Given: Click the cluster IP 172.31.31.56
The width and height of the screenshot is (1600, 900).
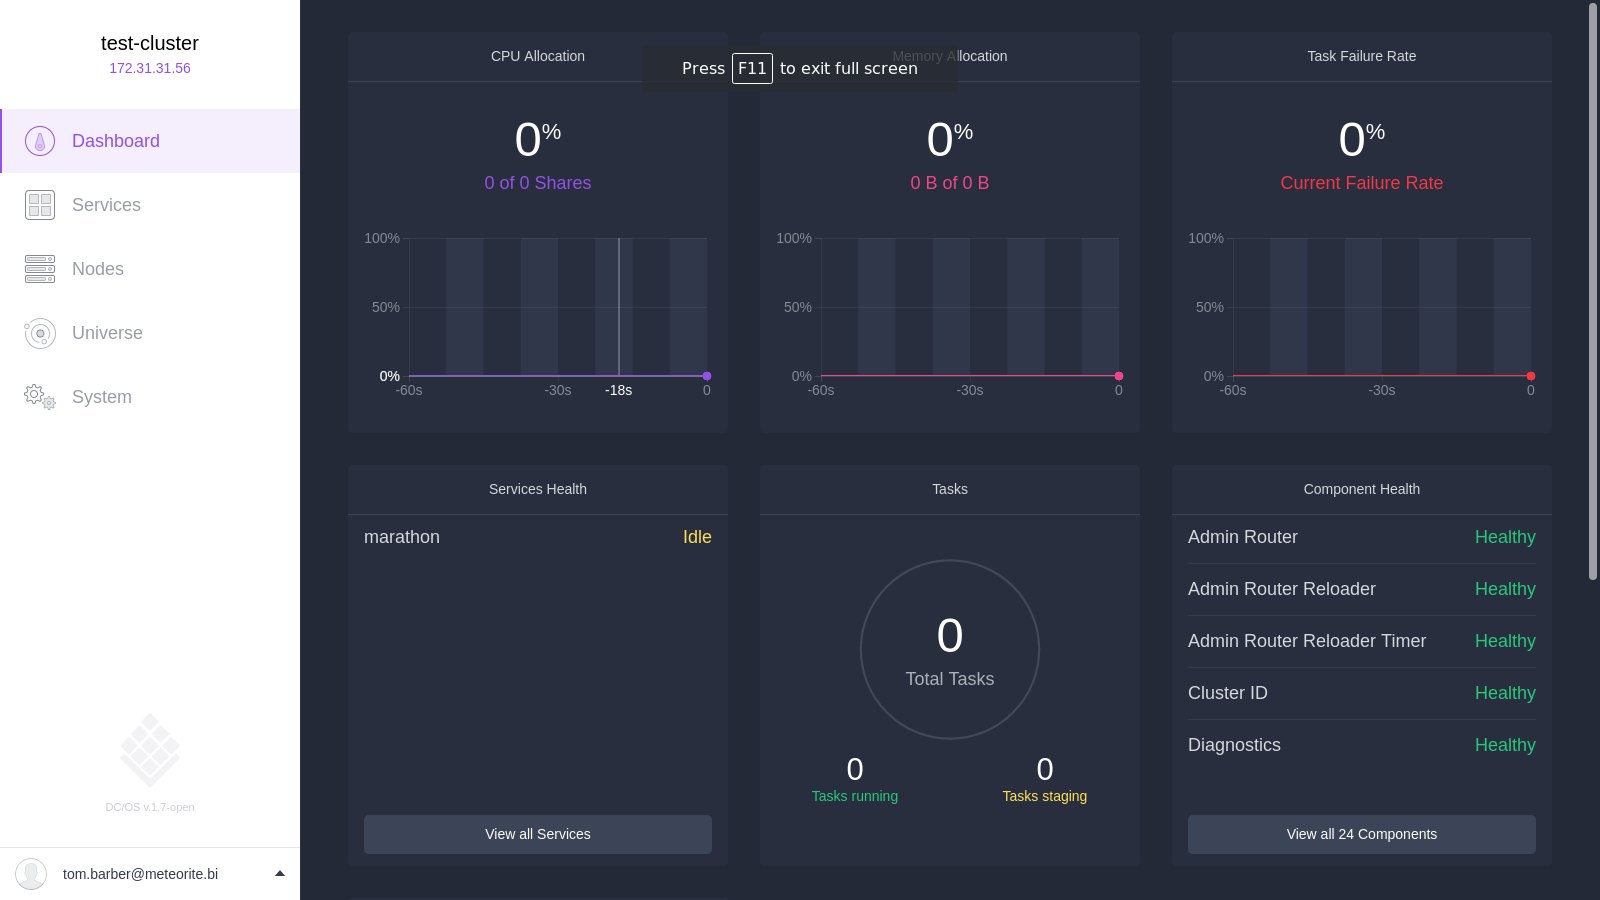Looking at the screenshot, I should pyautogui.click(x=150, y=68).
